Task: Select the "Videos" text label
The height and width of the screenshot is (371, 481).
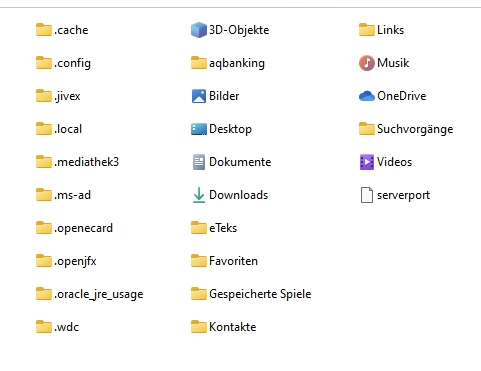Action: [x=394, y=162]
